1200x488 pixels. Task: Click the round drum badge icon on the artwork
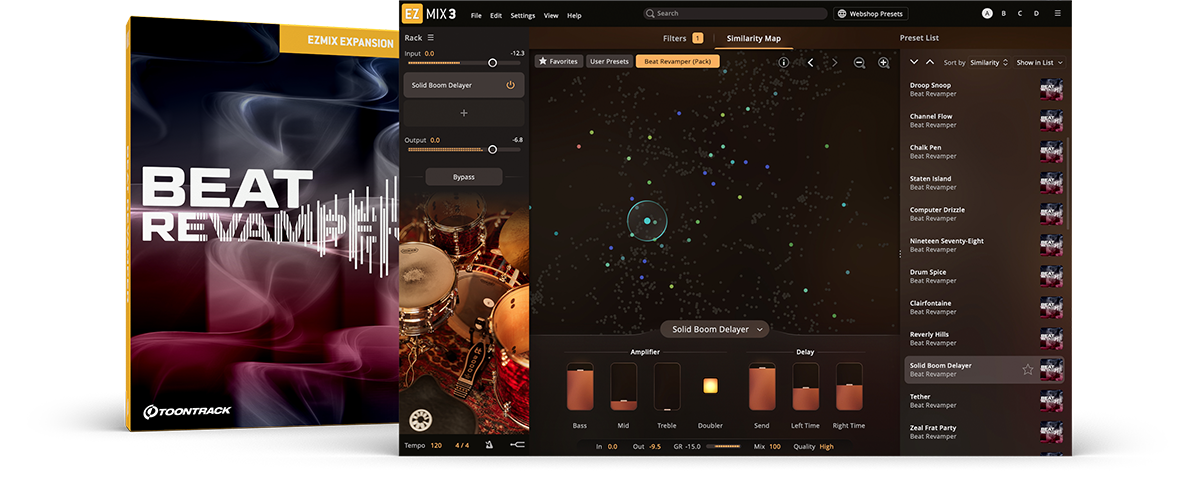pyautogui.click(x=420, y=421)
